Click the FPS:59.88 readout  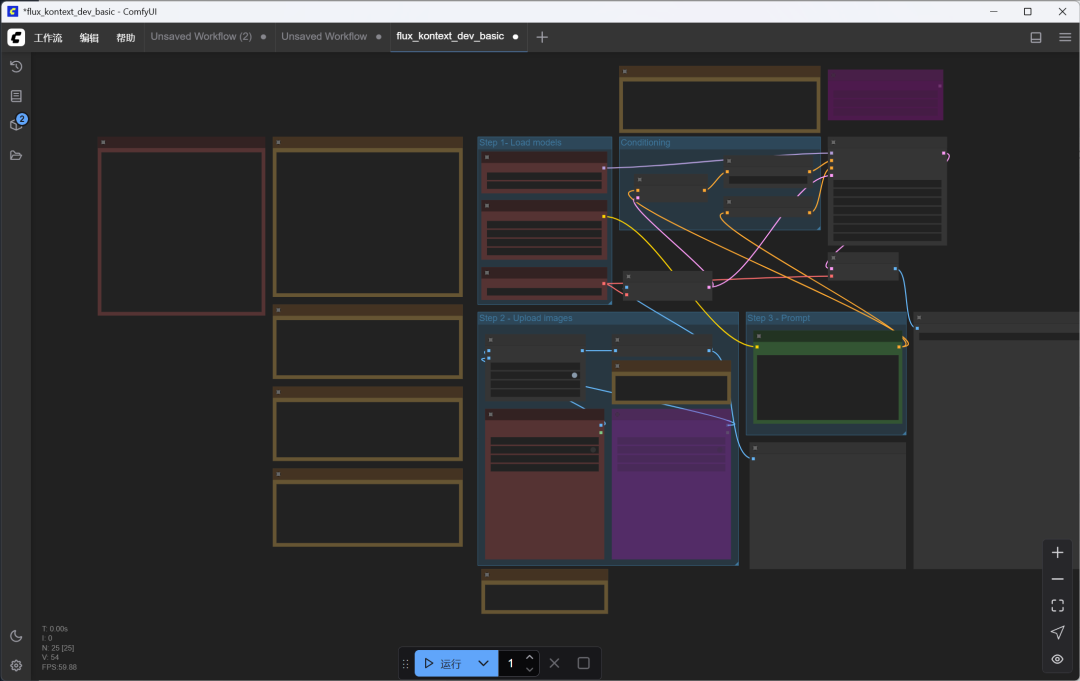(x=59, y=667)
